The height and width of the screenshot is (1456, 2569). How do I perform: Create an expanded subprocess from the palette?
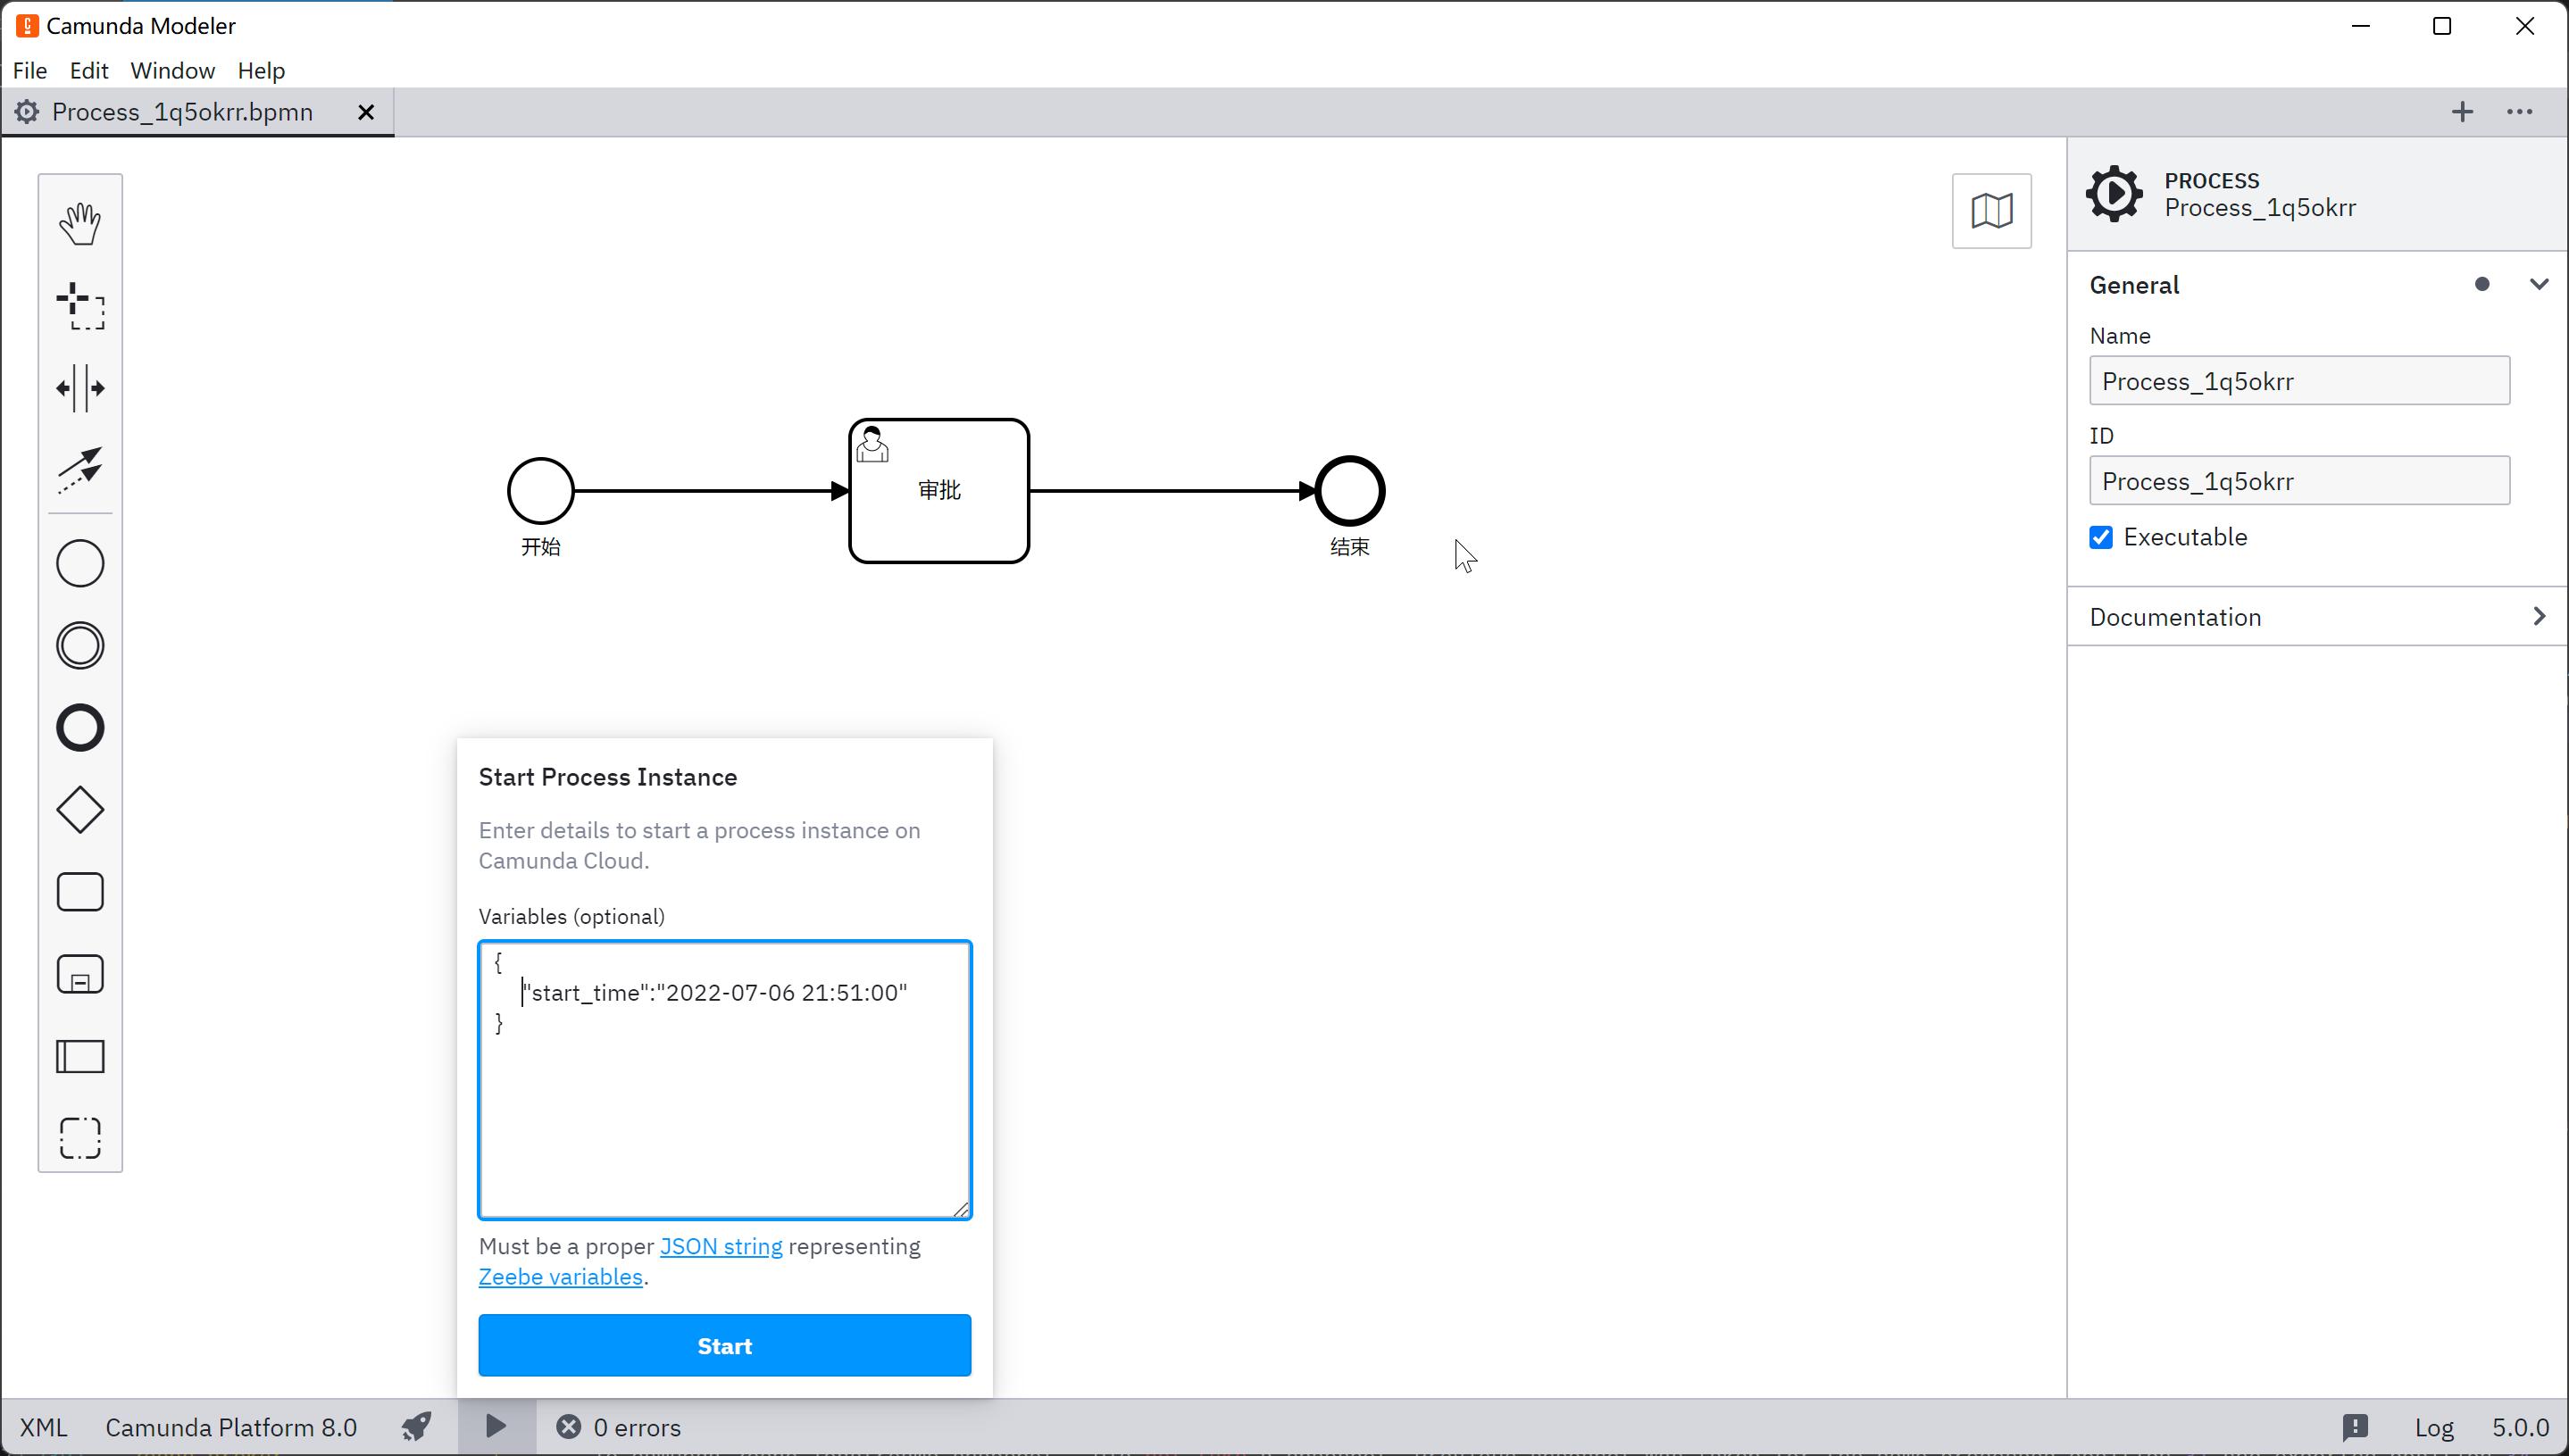point(80,974)
